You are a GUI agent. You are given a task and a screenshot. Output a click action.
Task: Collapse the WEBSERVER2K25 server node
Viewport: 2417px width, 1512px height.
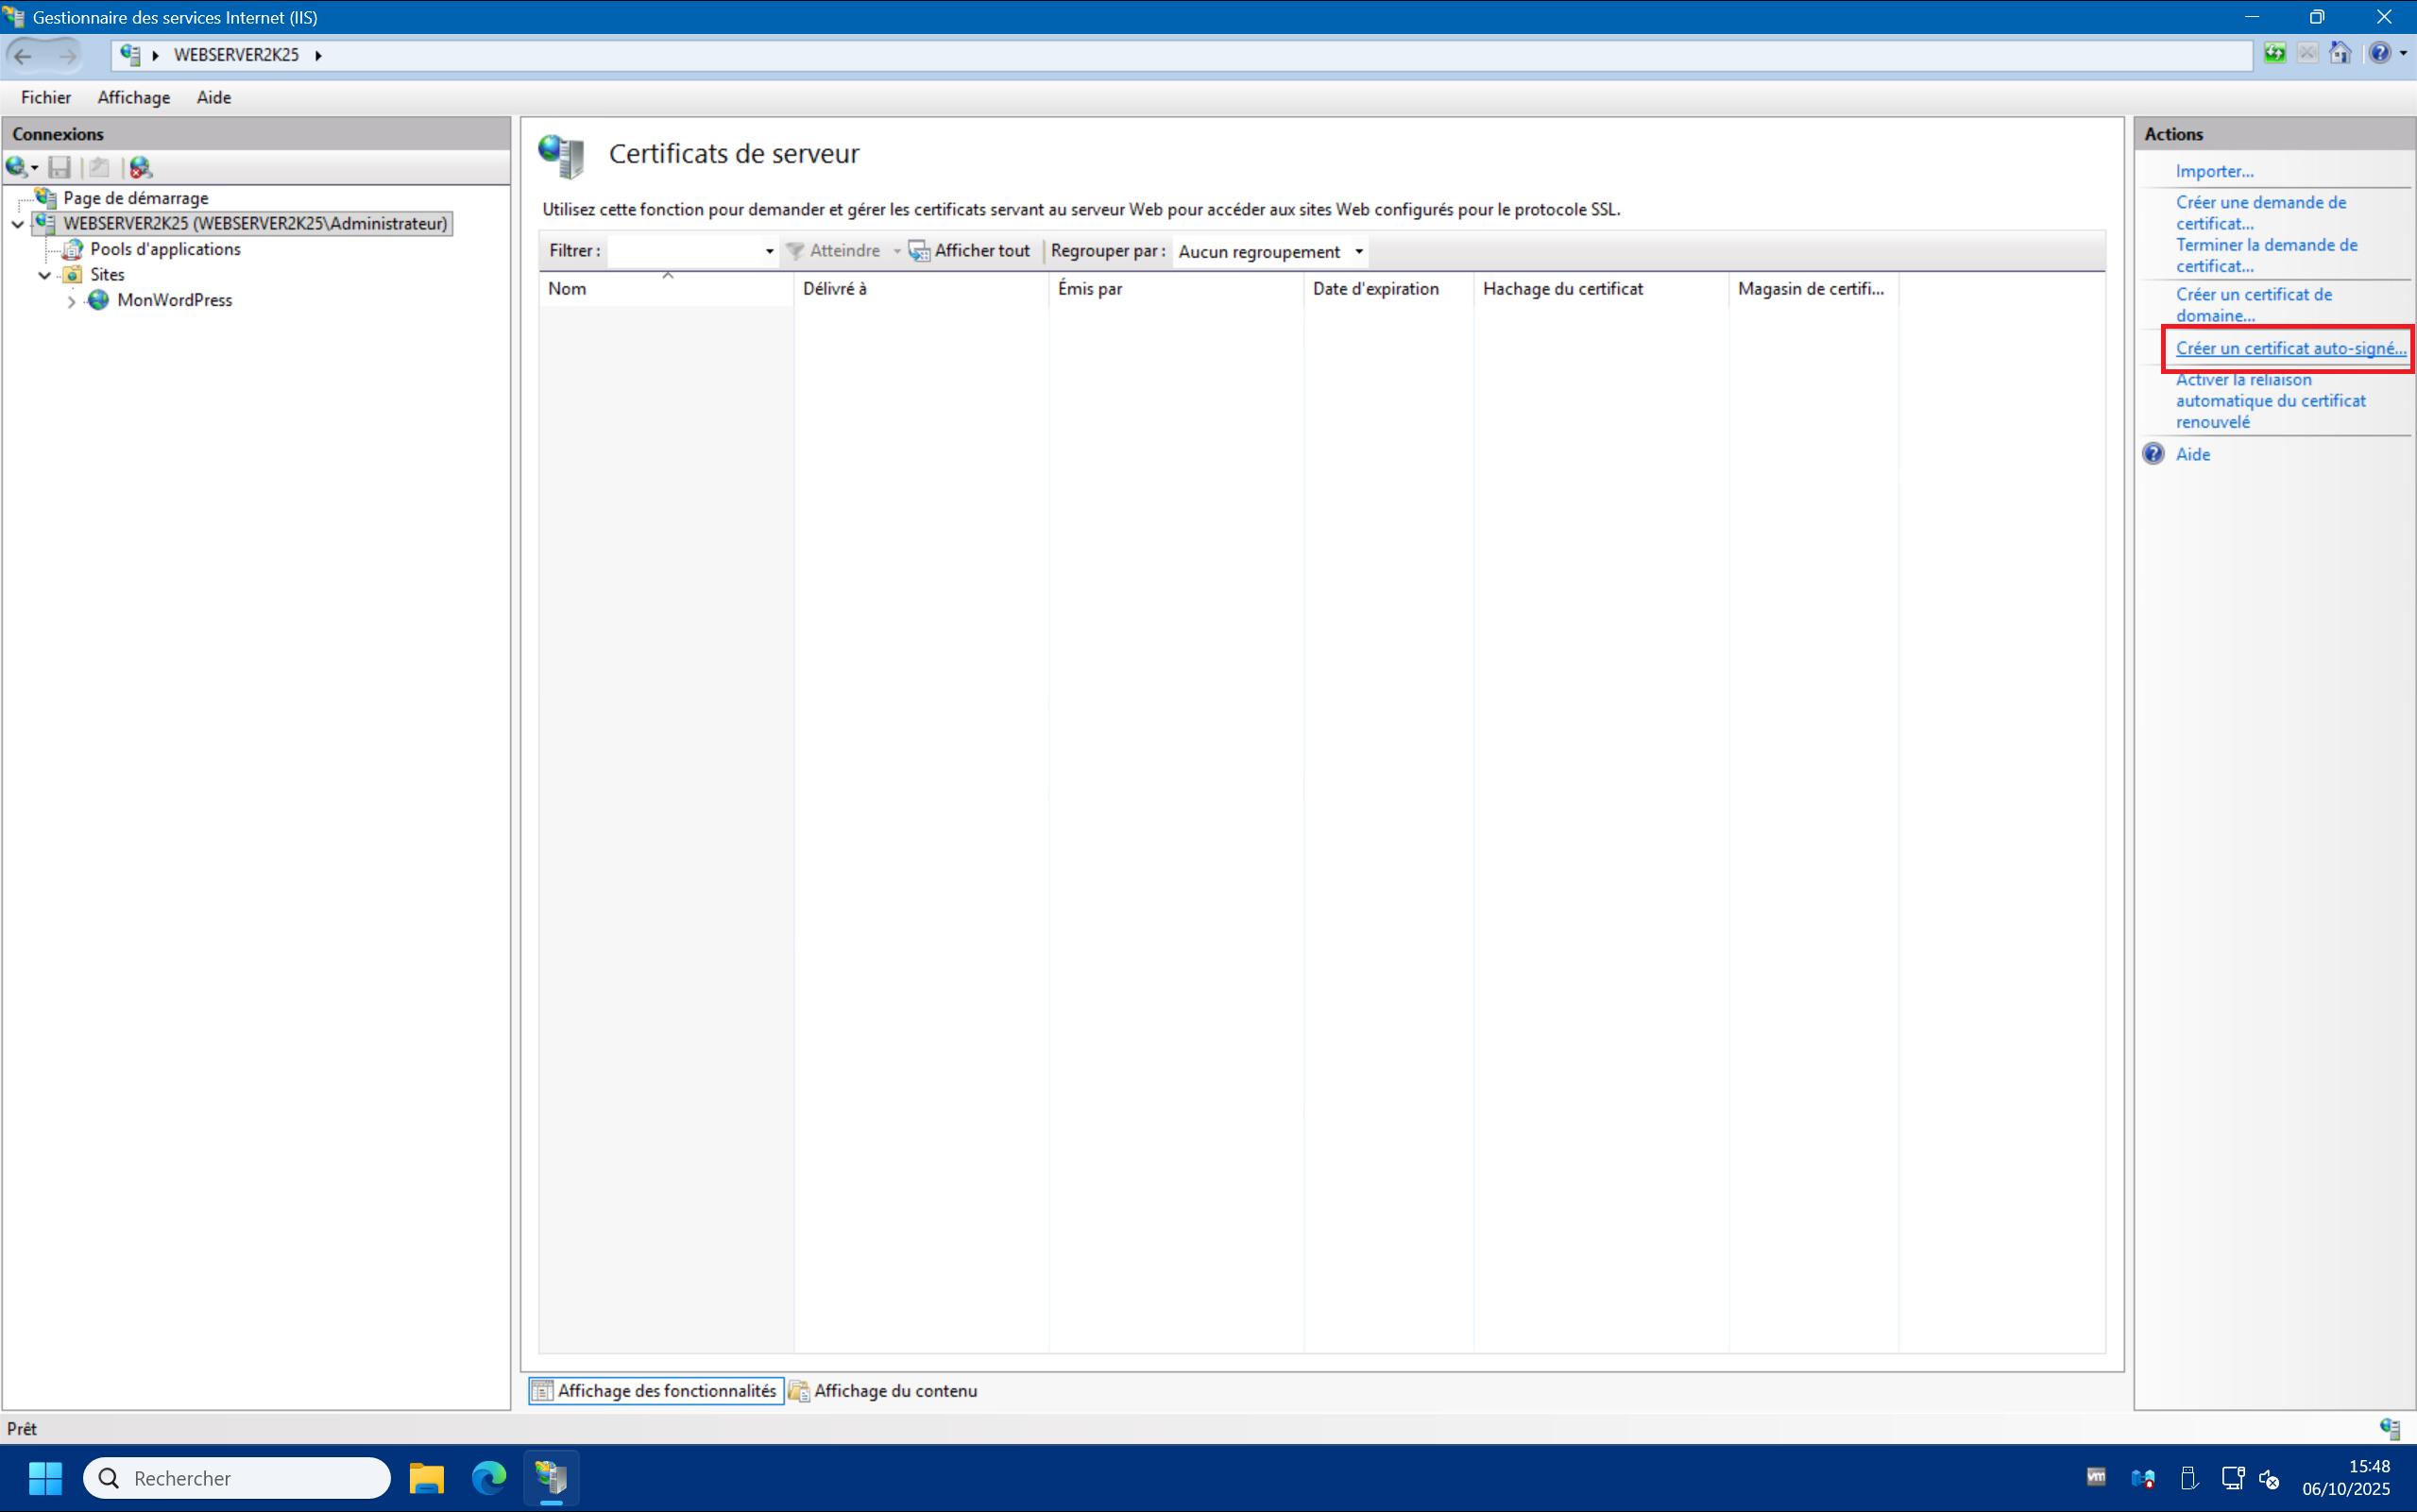[x=18, y=224]
